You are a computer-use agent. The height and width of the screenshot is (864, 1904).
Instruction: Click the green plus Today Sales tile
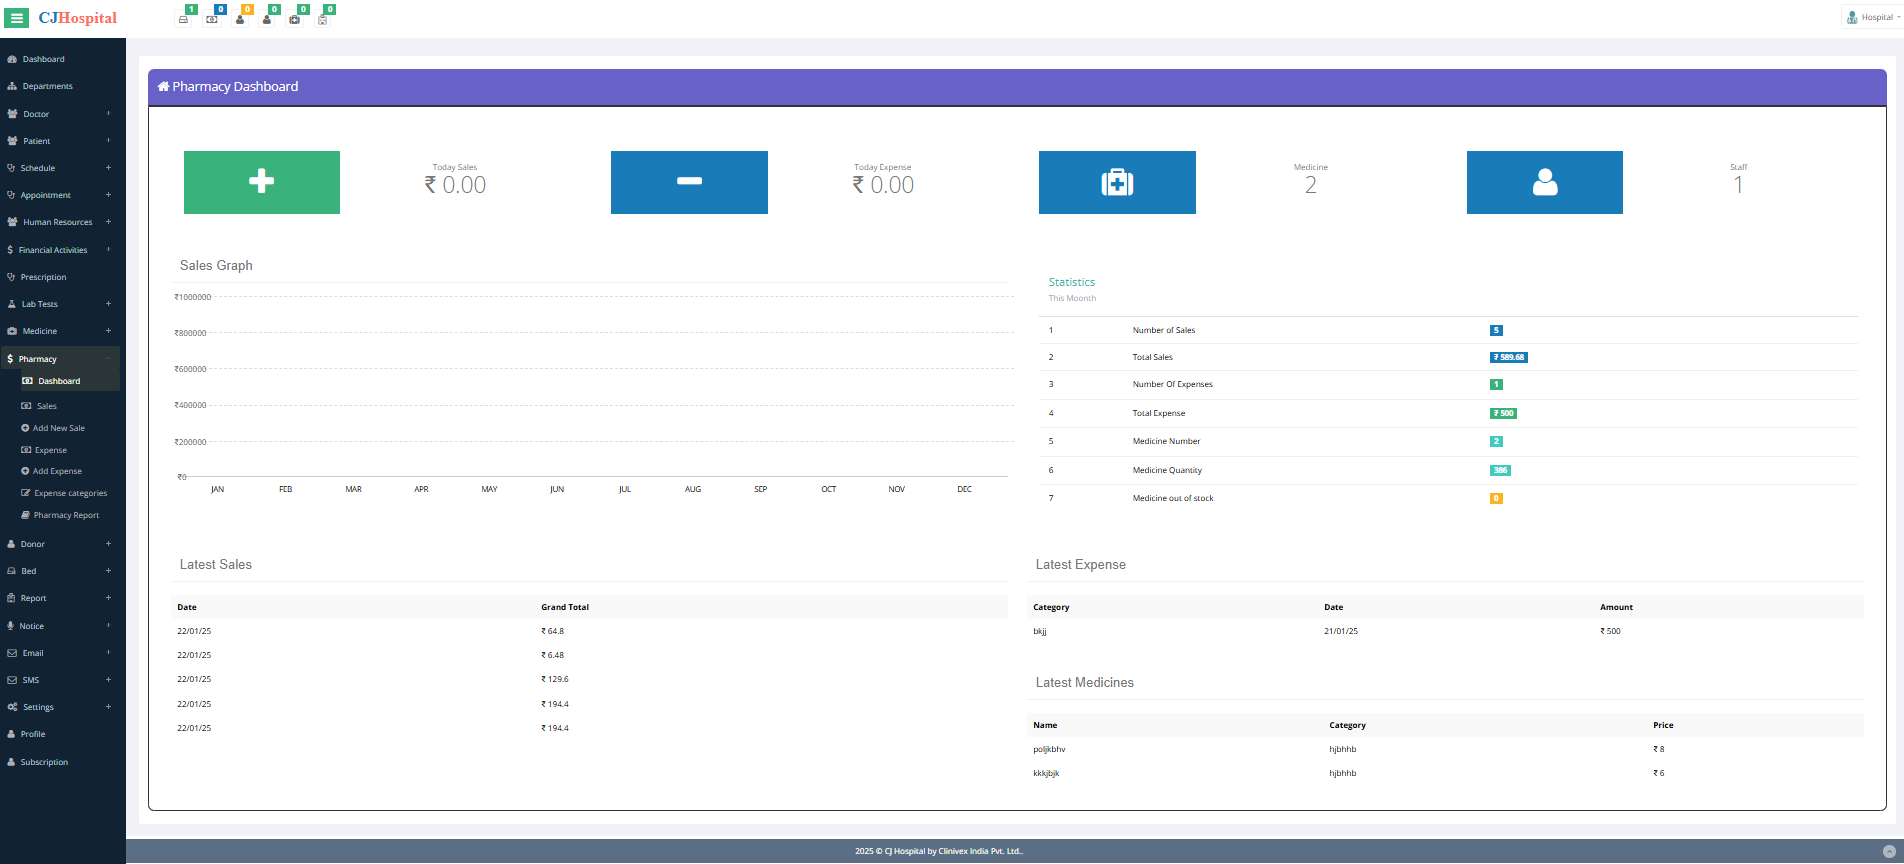coord(261,182)
